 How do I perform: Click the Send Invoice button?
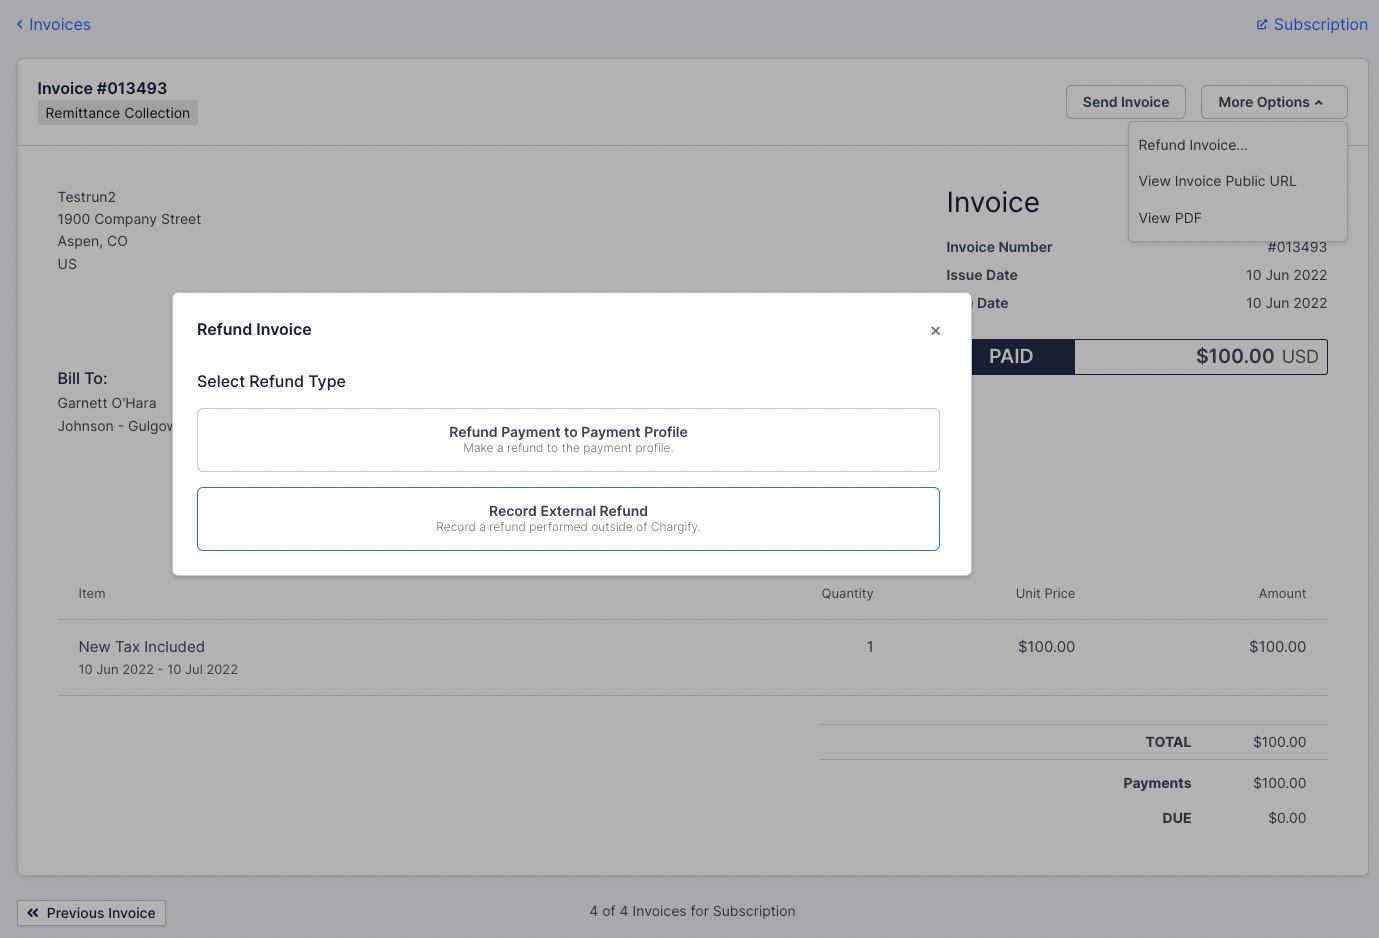[x=1125, y=101]
